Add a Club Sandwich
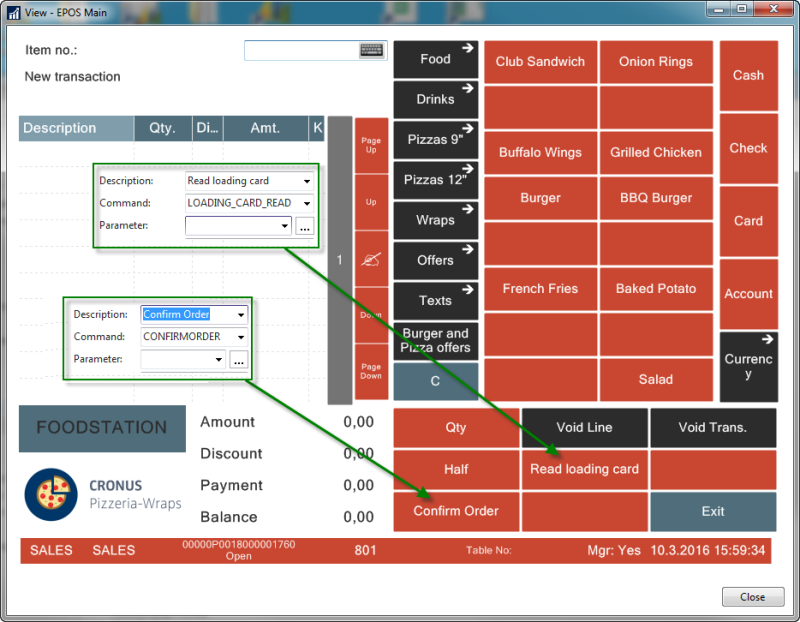Viewport: 800px width, 622px height. (x=540, y=62)
